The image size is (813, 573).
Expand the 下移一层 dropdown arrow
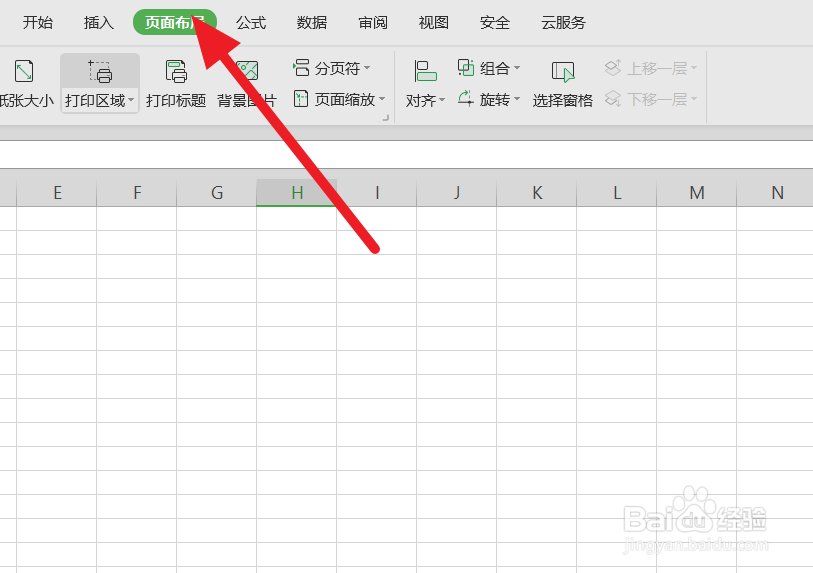pyautogui.click(x=694, y=99)
